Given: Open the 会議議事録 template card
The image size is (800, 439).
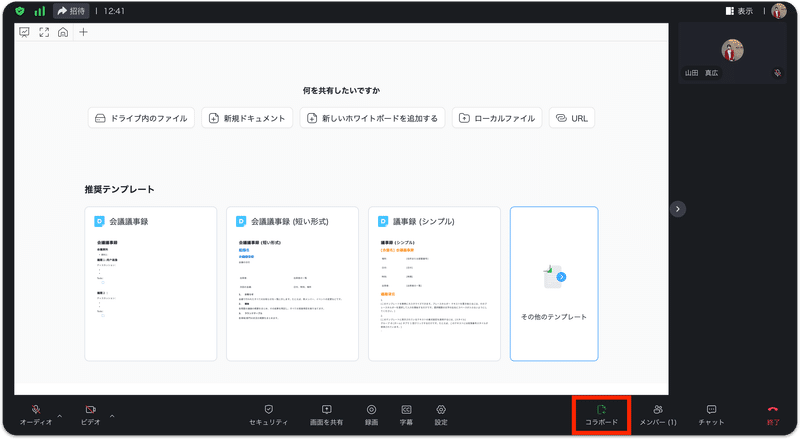Looking at the screenshot, I should [151, 284].
